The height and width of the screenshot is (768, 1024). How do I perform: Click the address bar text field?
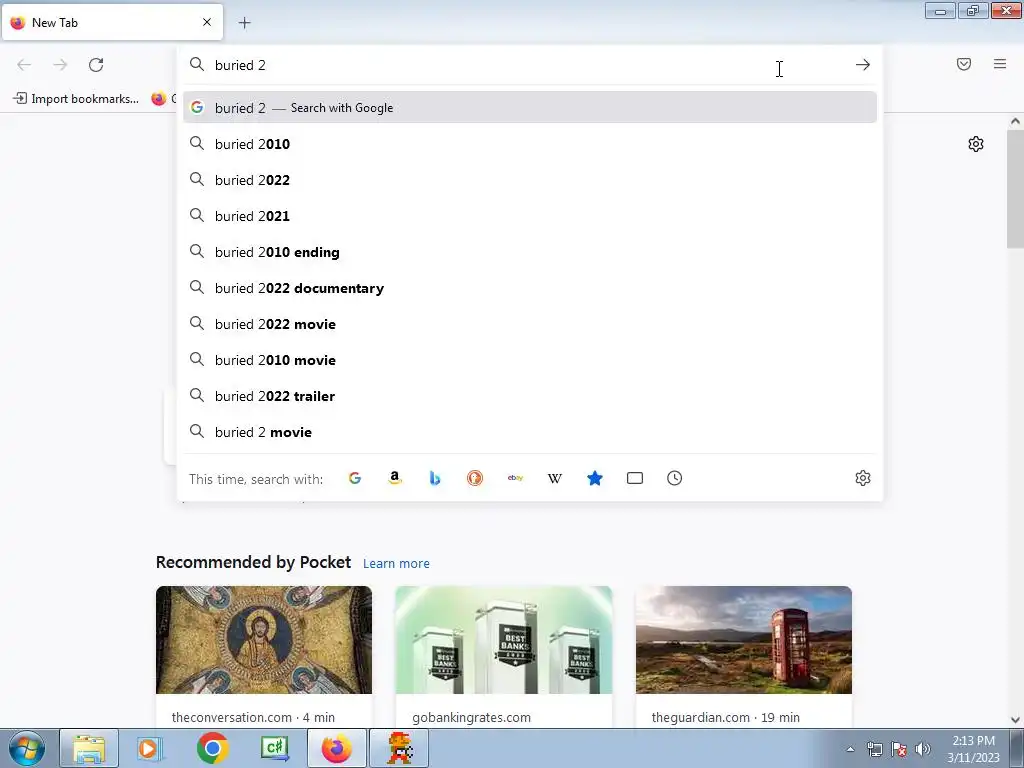529,65
